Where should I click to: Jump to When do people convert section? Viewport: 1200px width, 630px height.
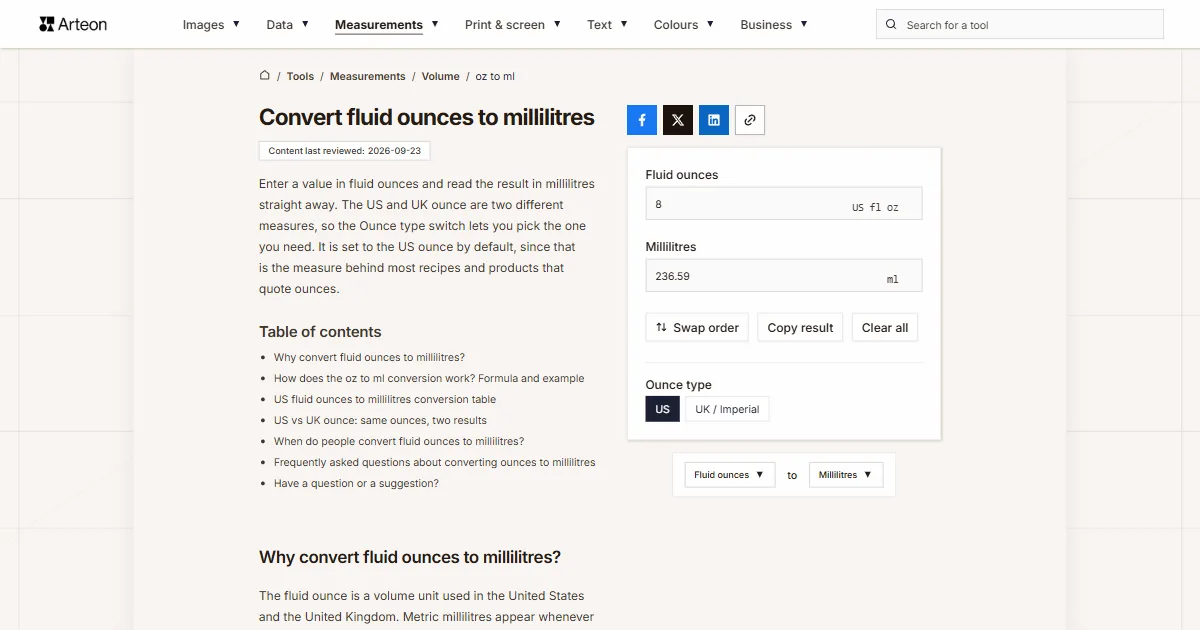coord(399,441)
